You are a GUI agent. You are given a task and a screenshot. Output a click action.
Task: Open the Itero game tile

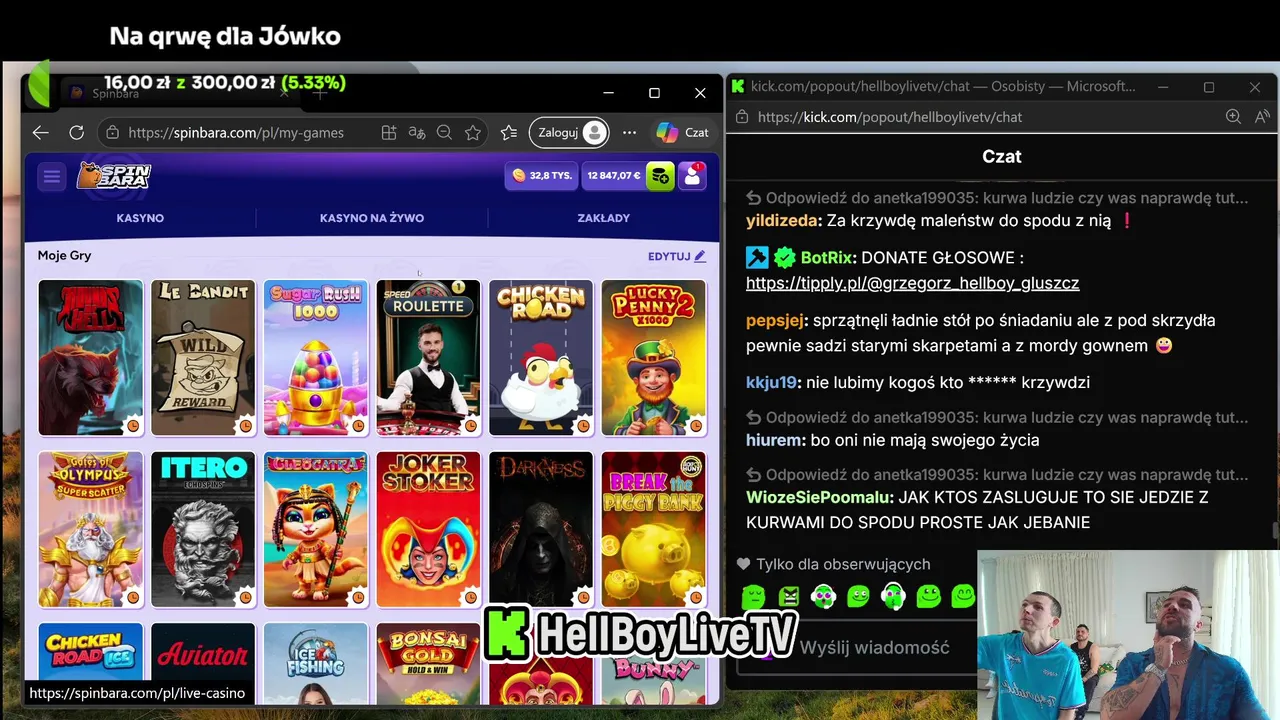[x=203, y=530]
